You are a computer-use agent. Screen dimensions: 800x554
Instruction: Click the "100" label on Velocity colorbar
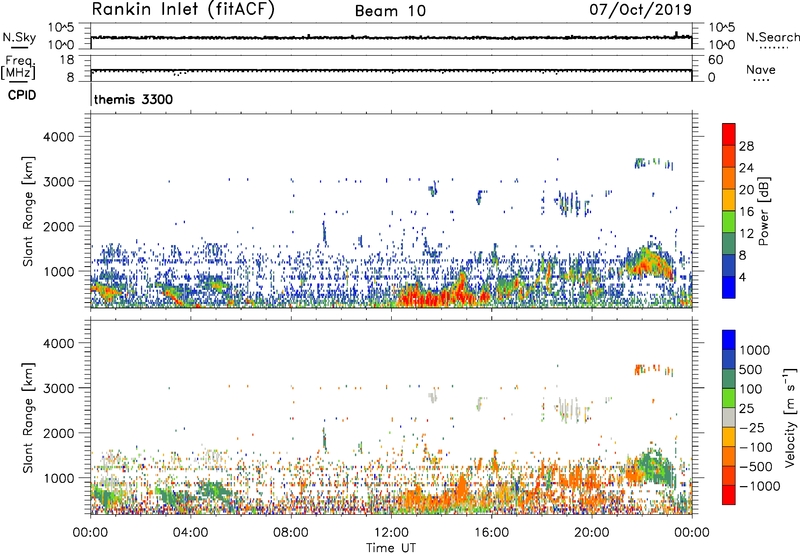pos(751,389)
